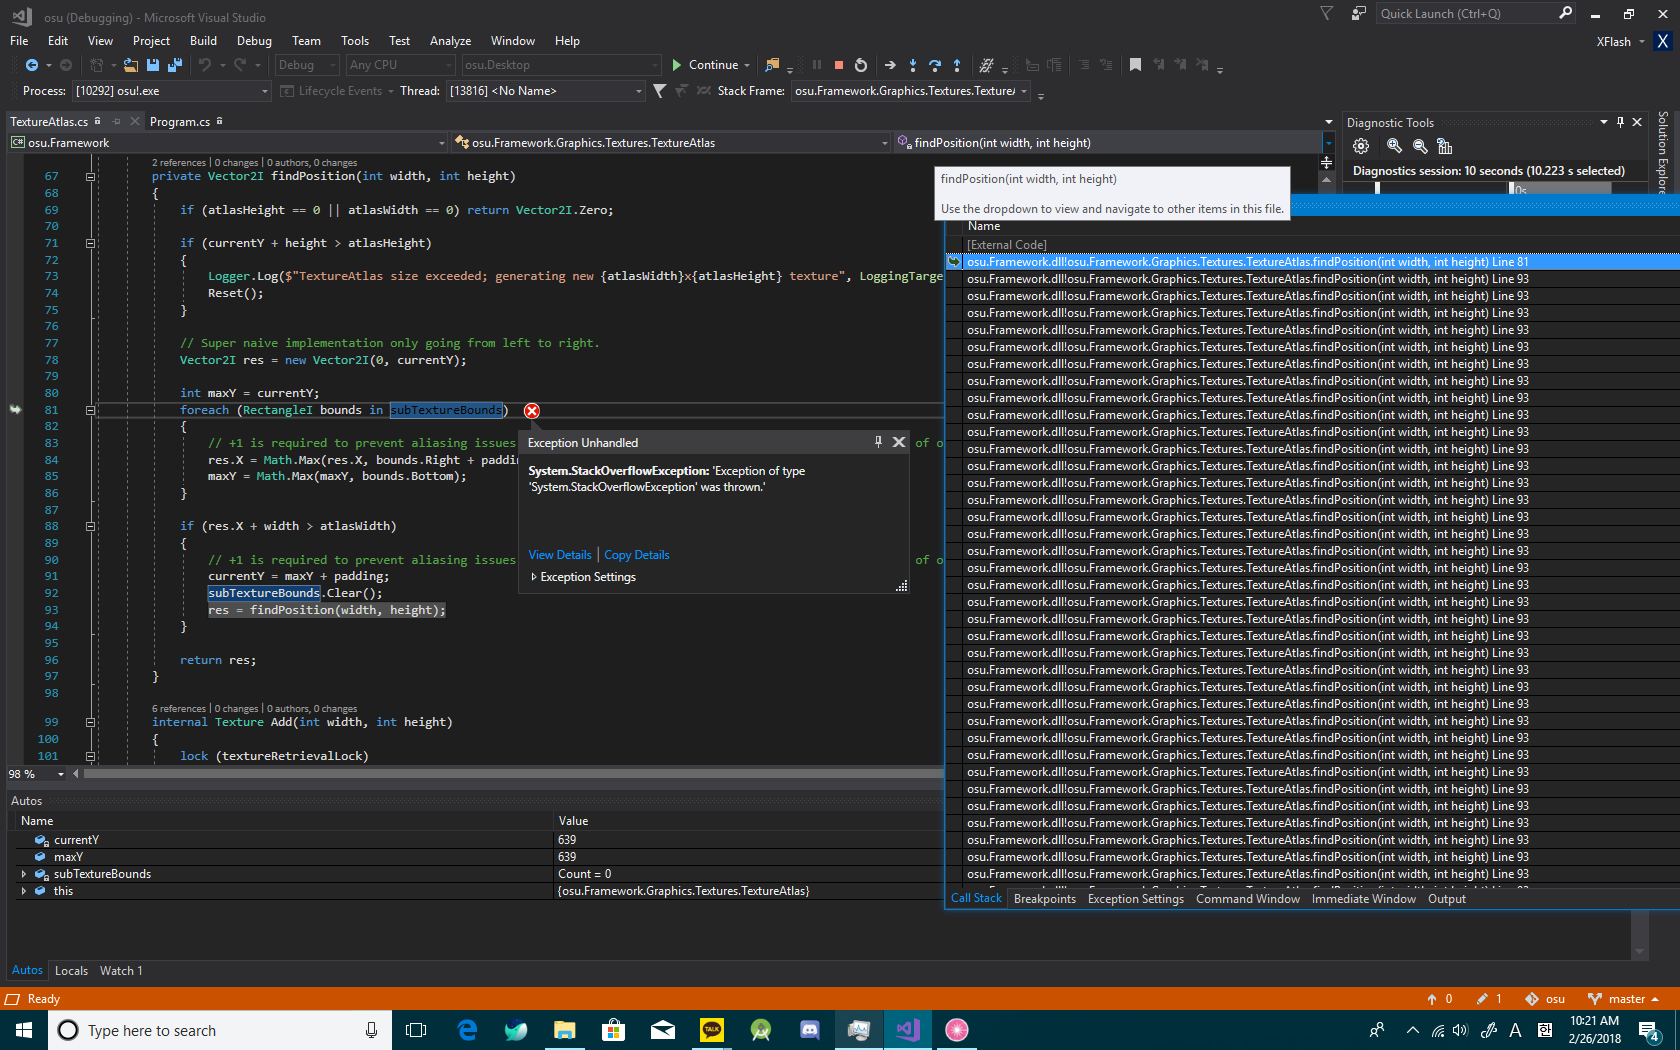Click the Restart debug icon

[x=860, y=65]
